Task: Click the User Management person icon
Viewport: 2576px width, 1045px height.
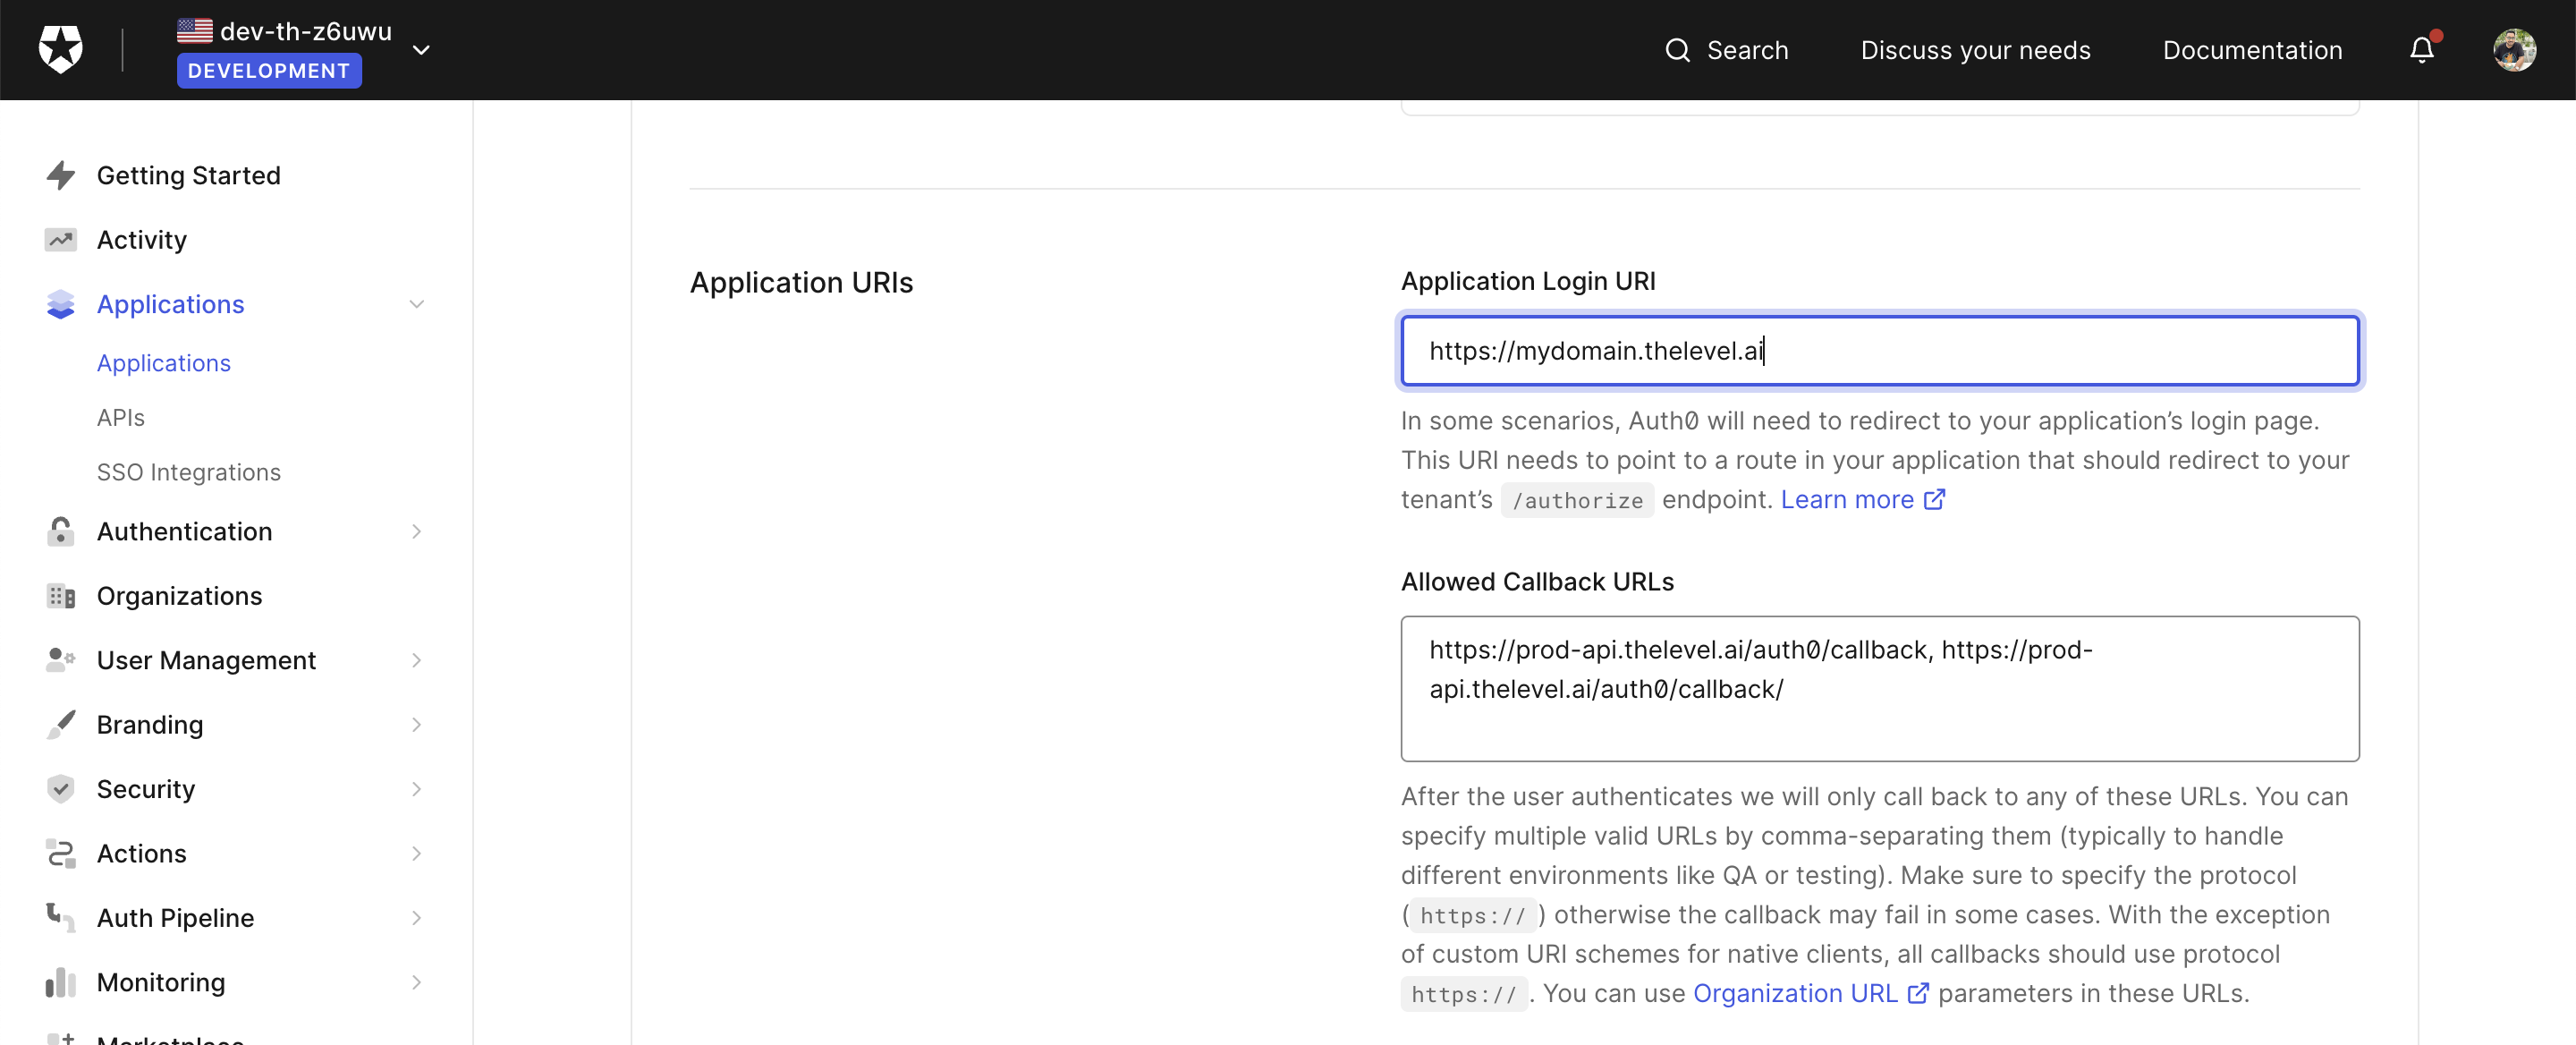Action: click(61, 660)
